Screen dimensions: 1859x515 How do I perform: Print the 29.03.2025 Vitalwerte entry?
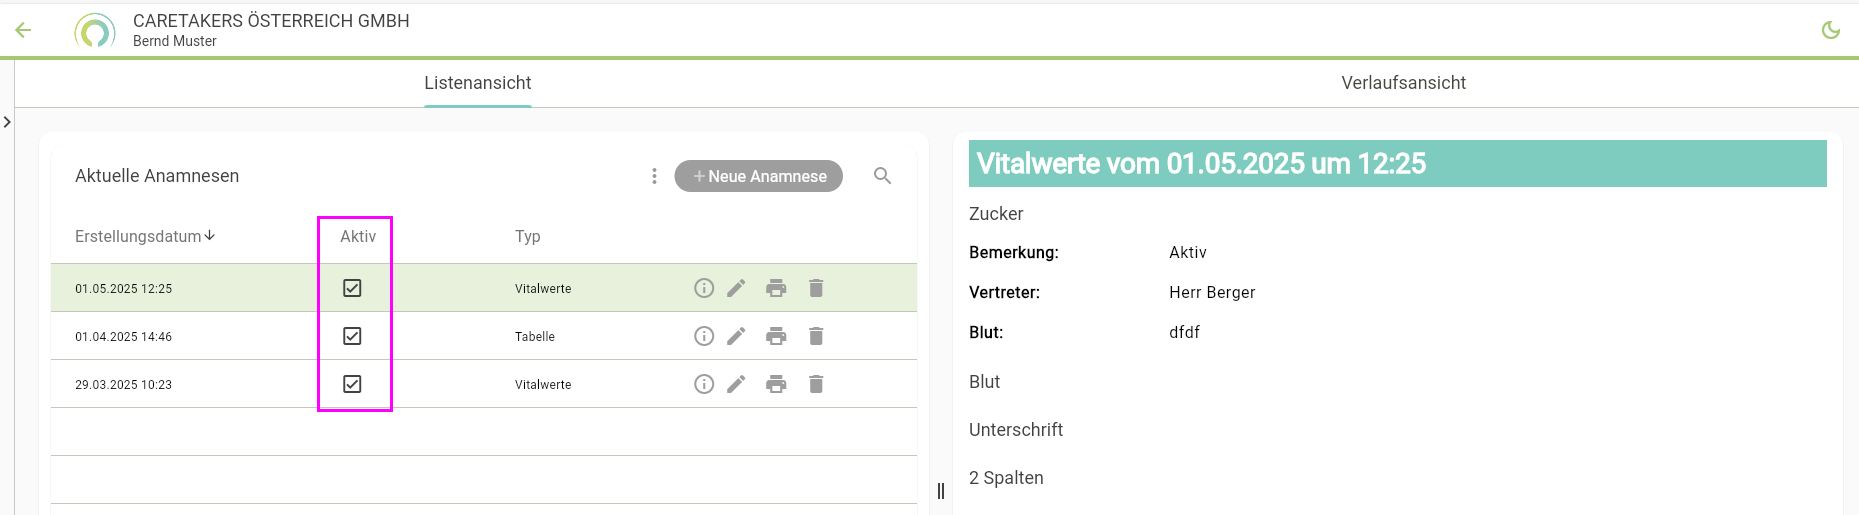tap(776, 384)
